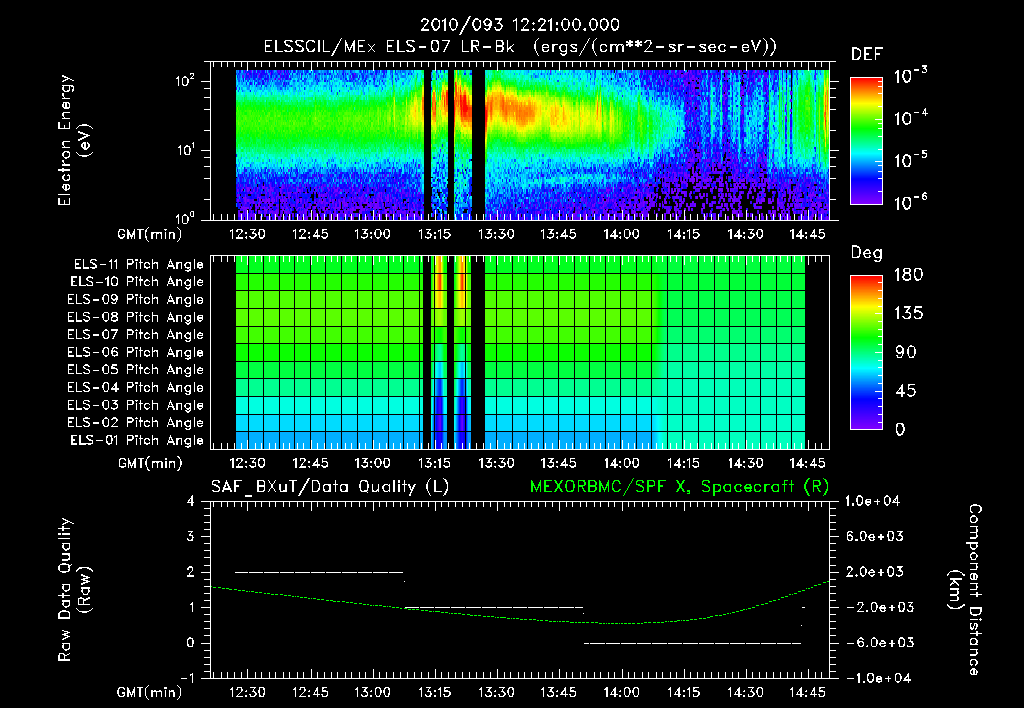Click 12:30 on the data quality time axis
This screenshot has height=708, width=1024.
(248, 692)
